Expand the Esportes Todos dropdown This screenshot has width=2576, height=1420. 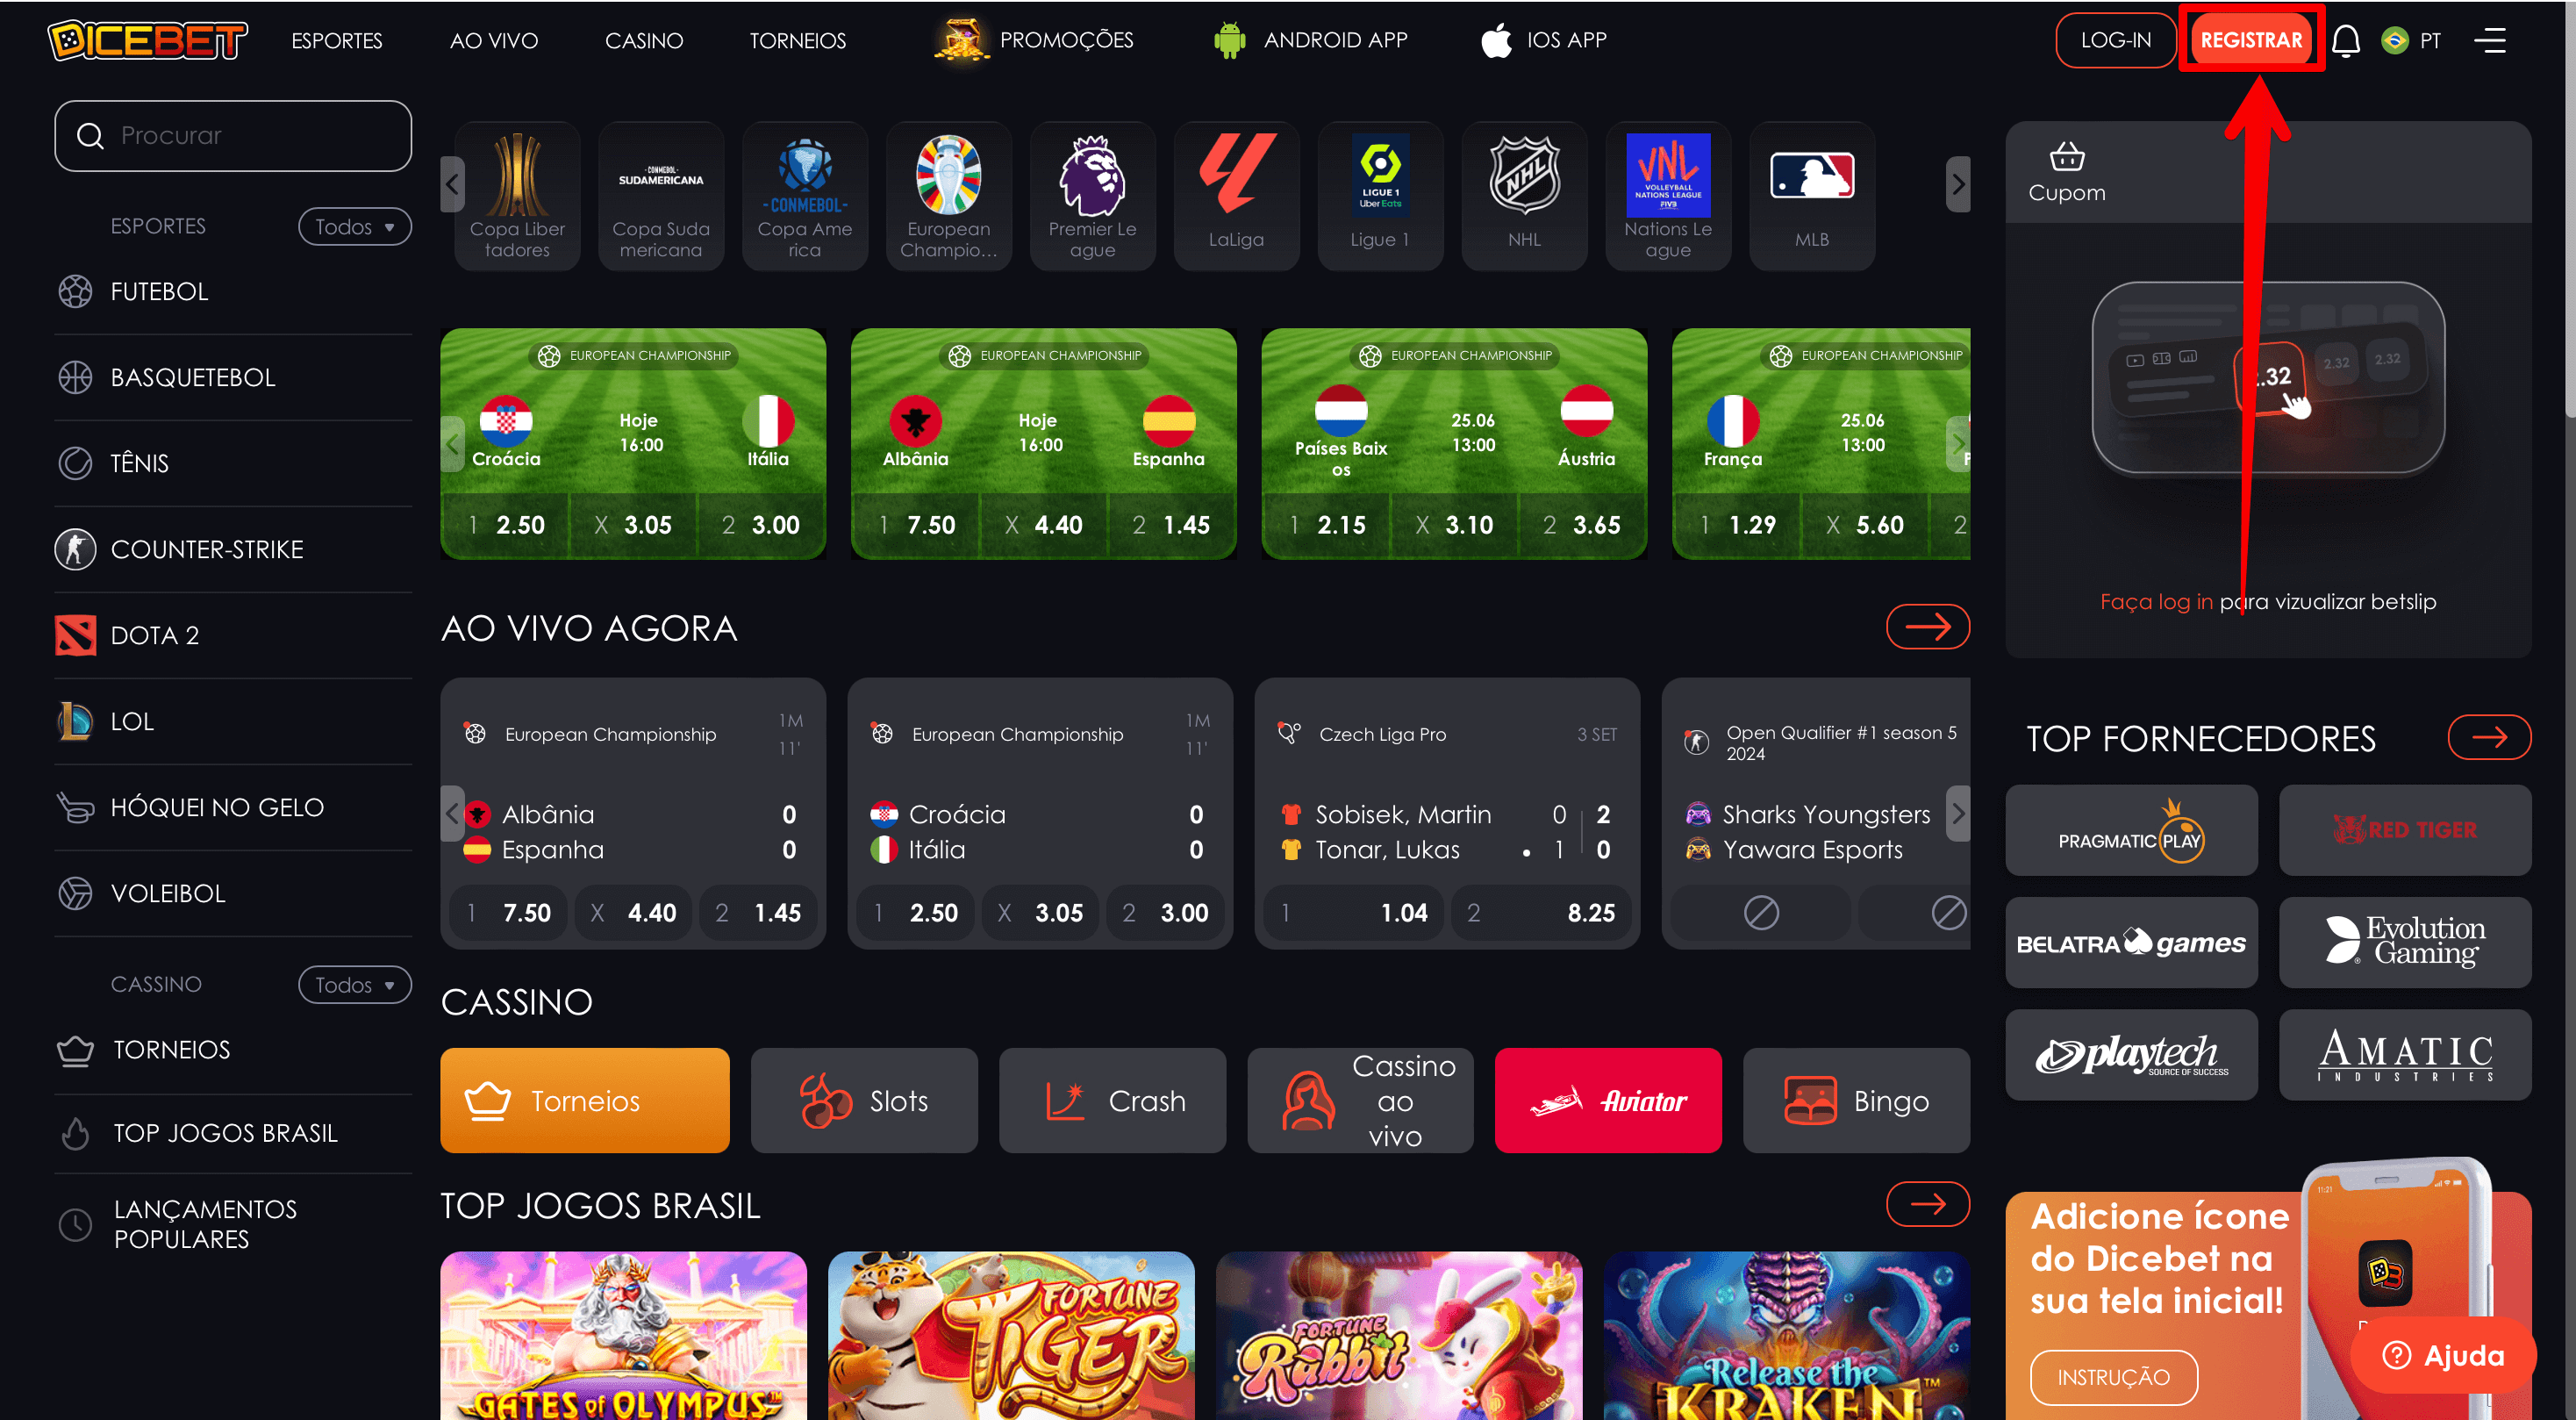[347, 224]
